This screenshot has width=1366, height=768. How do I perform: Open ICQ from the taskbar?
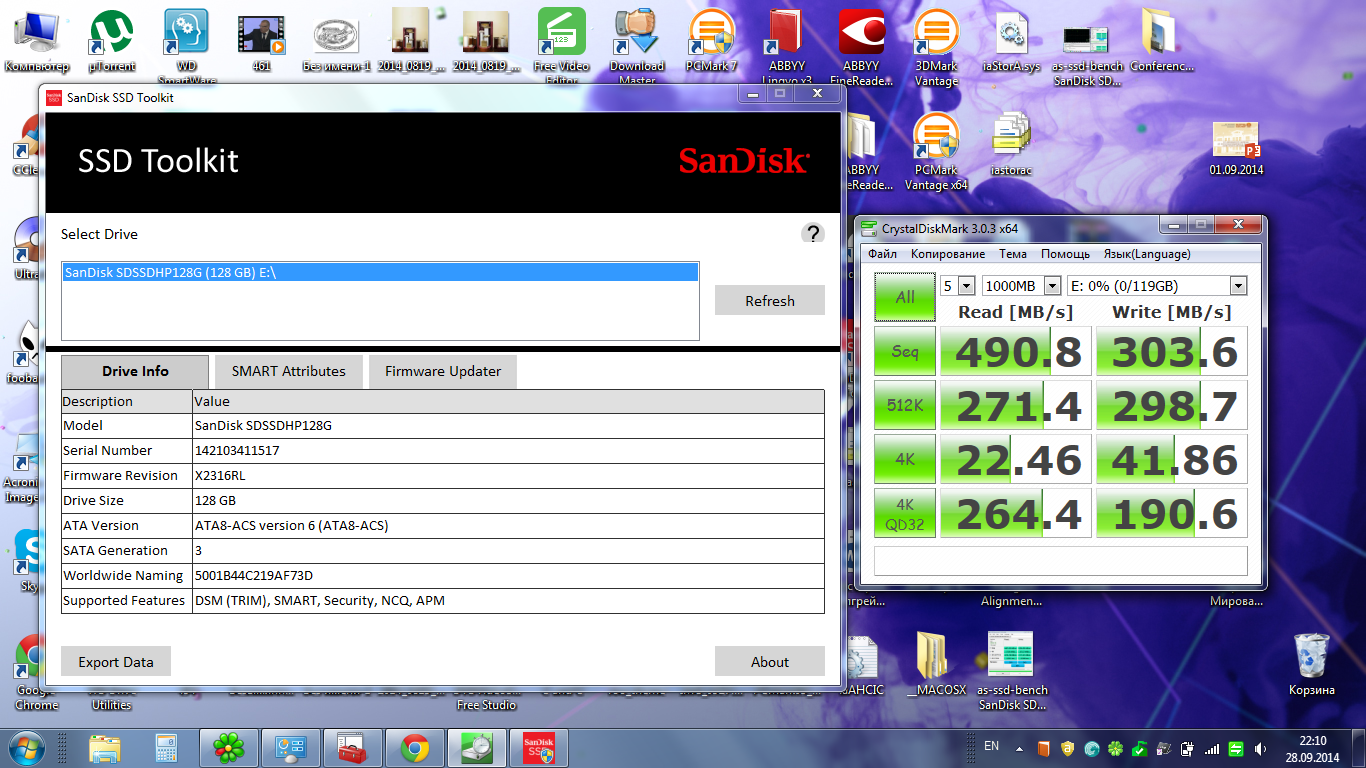point(230,748)
